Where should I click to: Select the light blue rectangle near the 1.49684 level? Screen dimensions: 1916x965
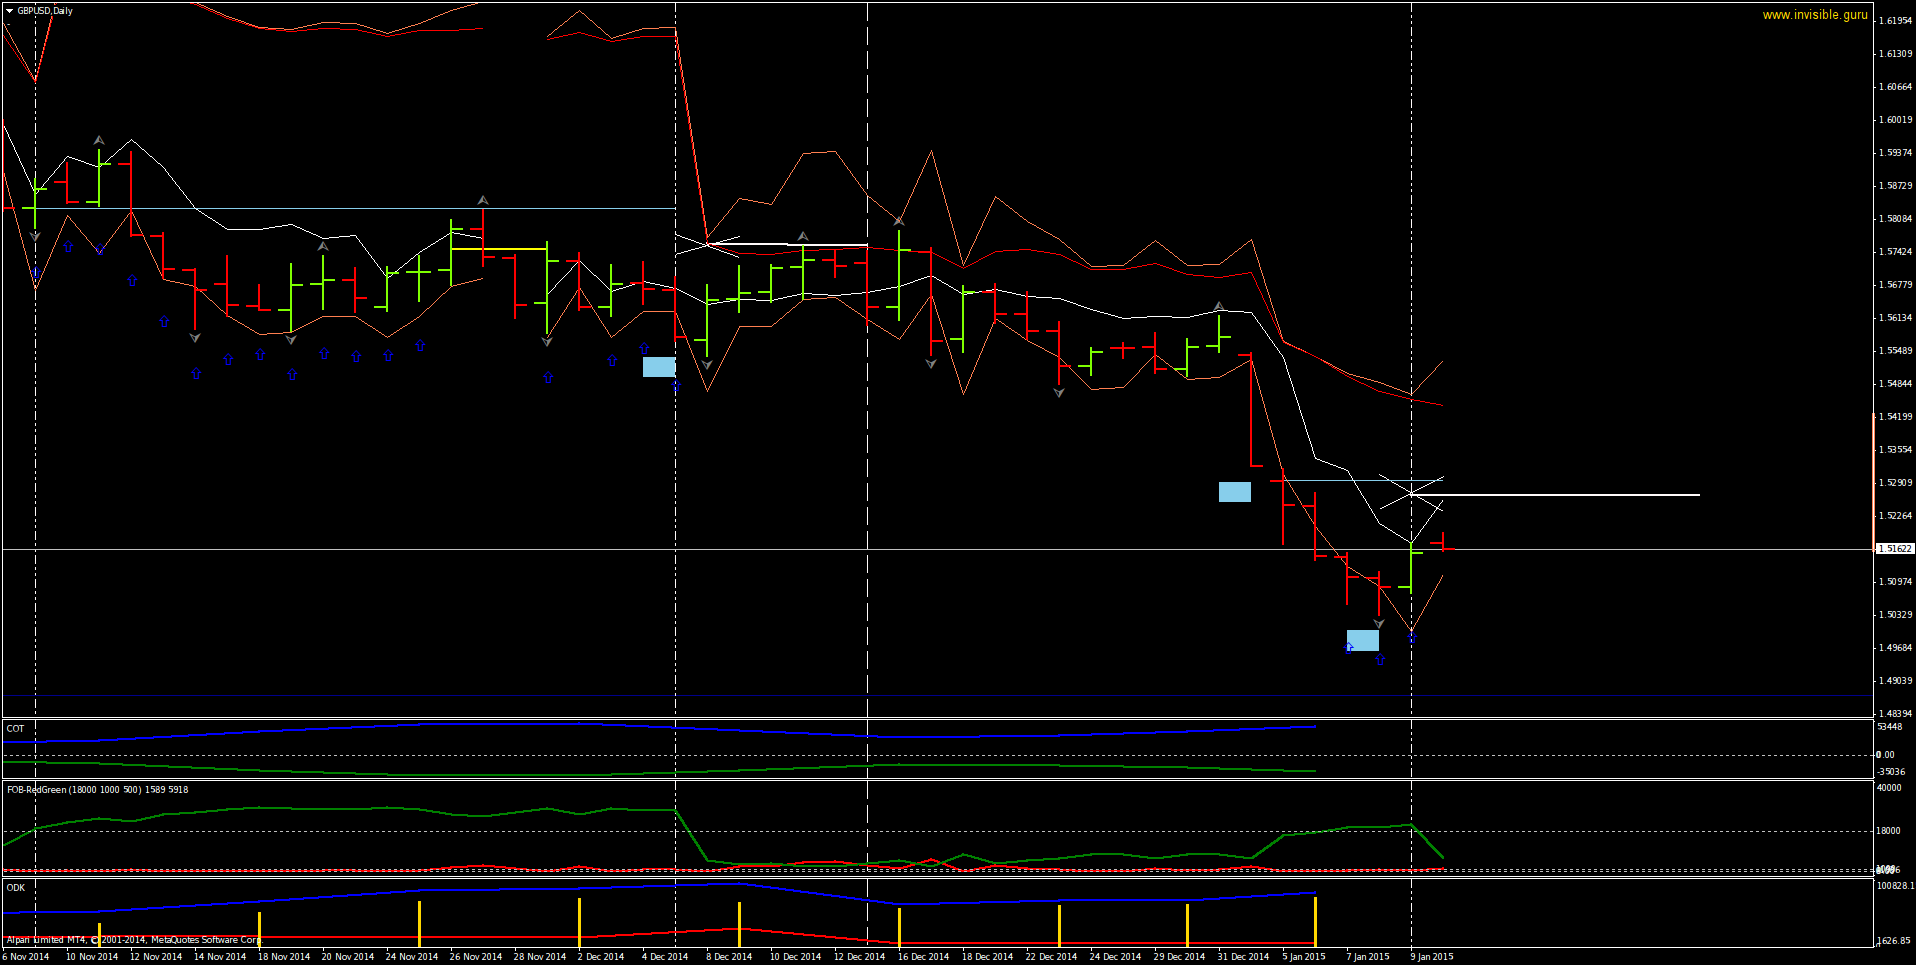[x=1363, y=640]
